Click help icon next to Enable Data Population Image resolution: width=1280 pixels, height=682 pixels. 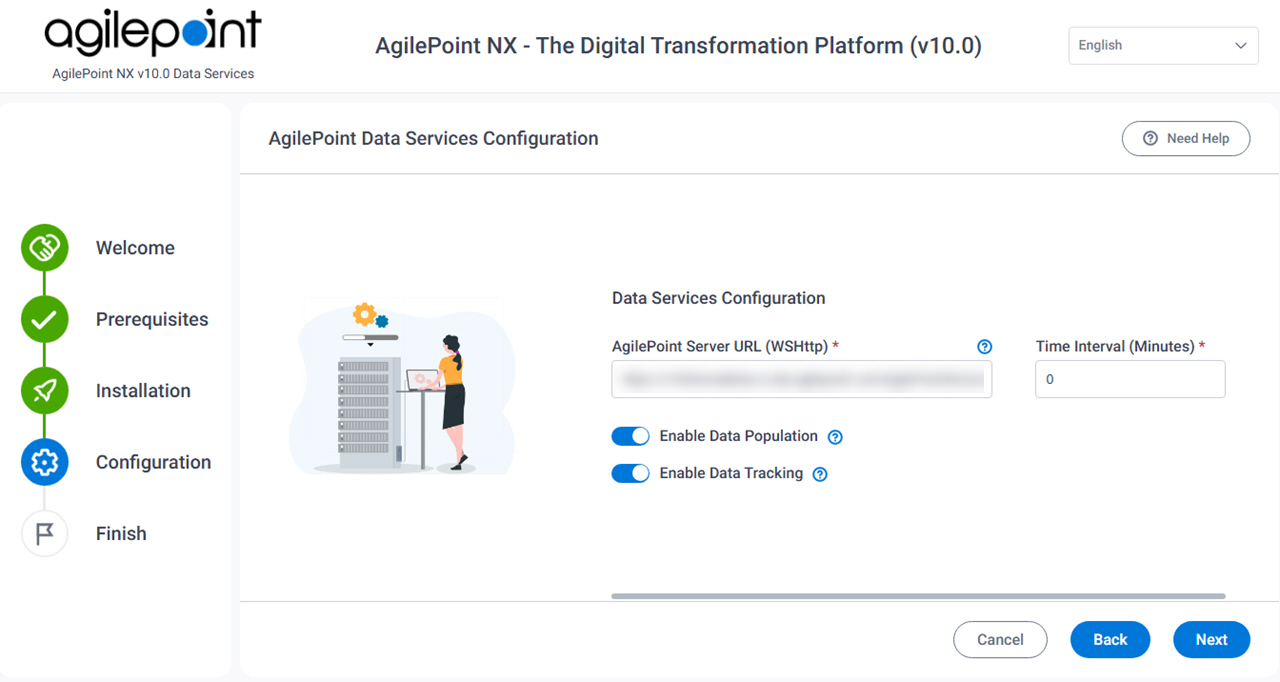pyautogui.click(x=836, y=437)
